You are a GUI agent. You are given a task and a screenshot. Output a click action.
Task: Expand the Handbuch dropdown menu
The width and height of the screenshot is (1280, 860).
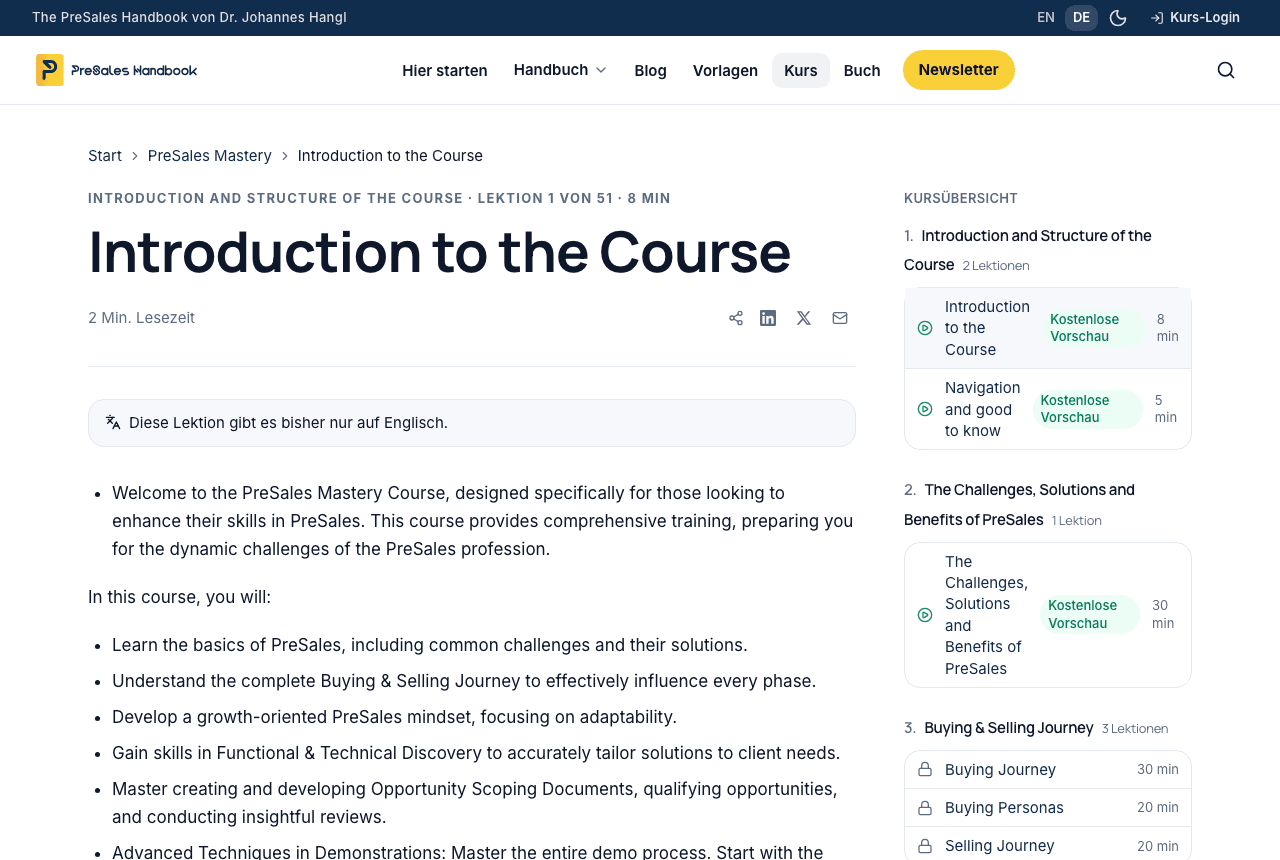pyautogui.click(x=560, y=70)
